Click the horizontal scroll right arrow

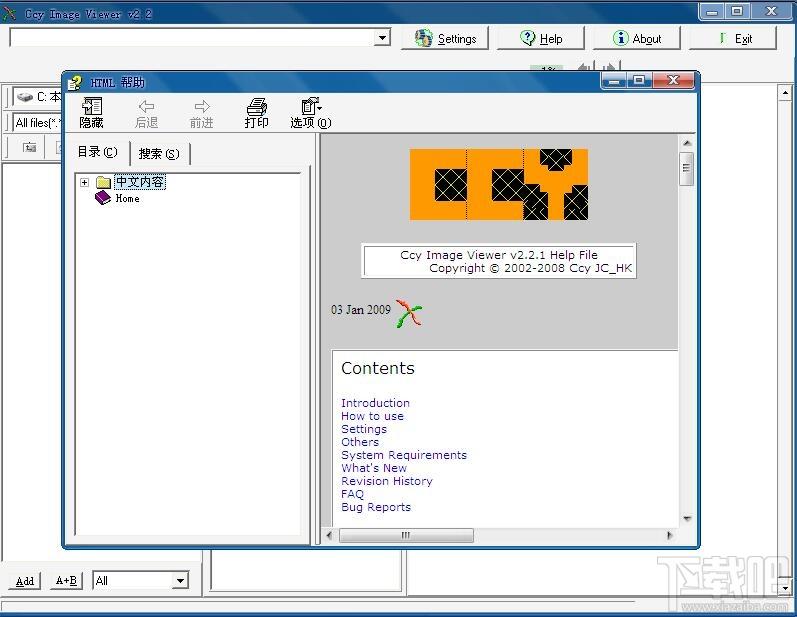tap(669, 535)
